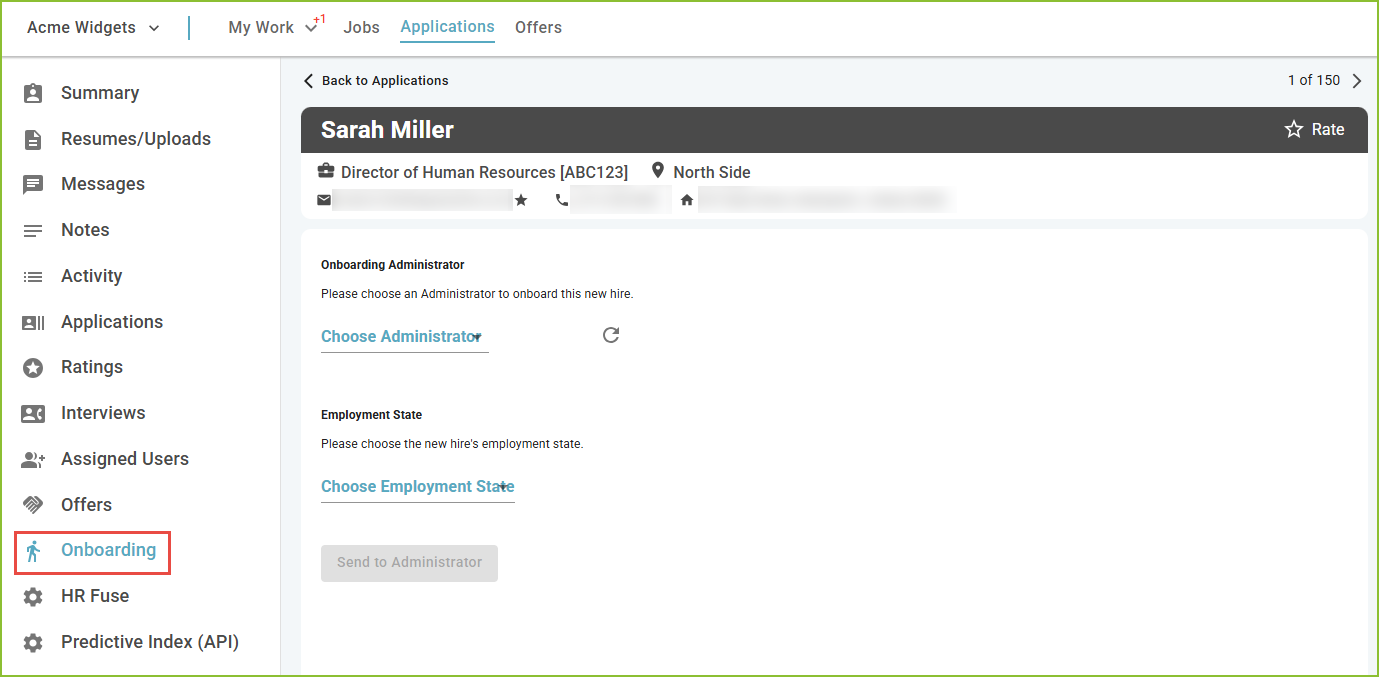
Task: Open Assigned Users in the sidebar
Action: (x=125, y=459)
